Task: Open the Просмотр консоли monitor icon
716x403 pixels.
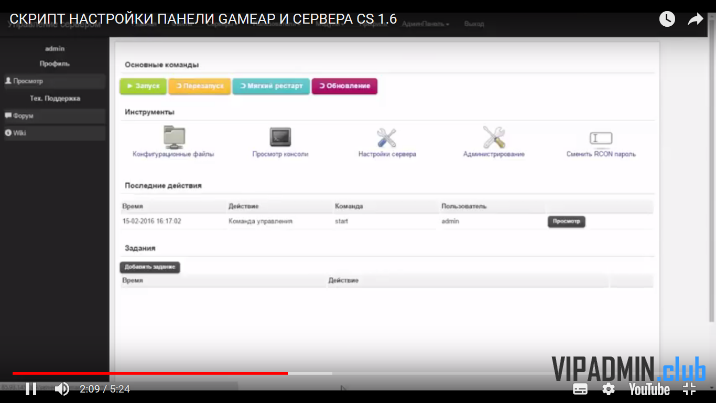Action: (280, 137)
